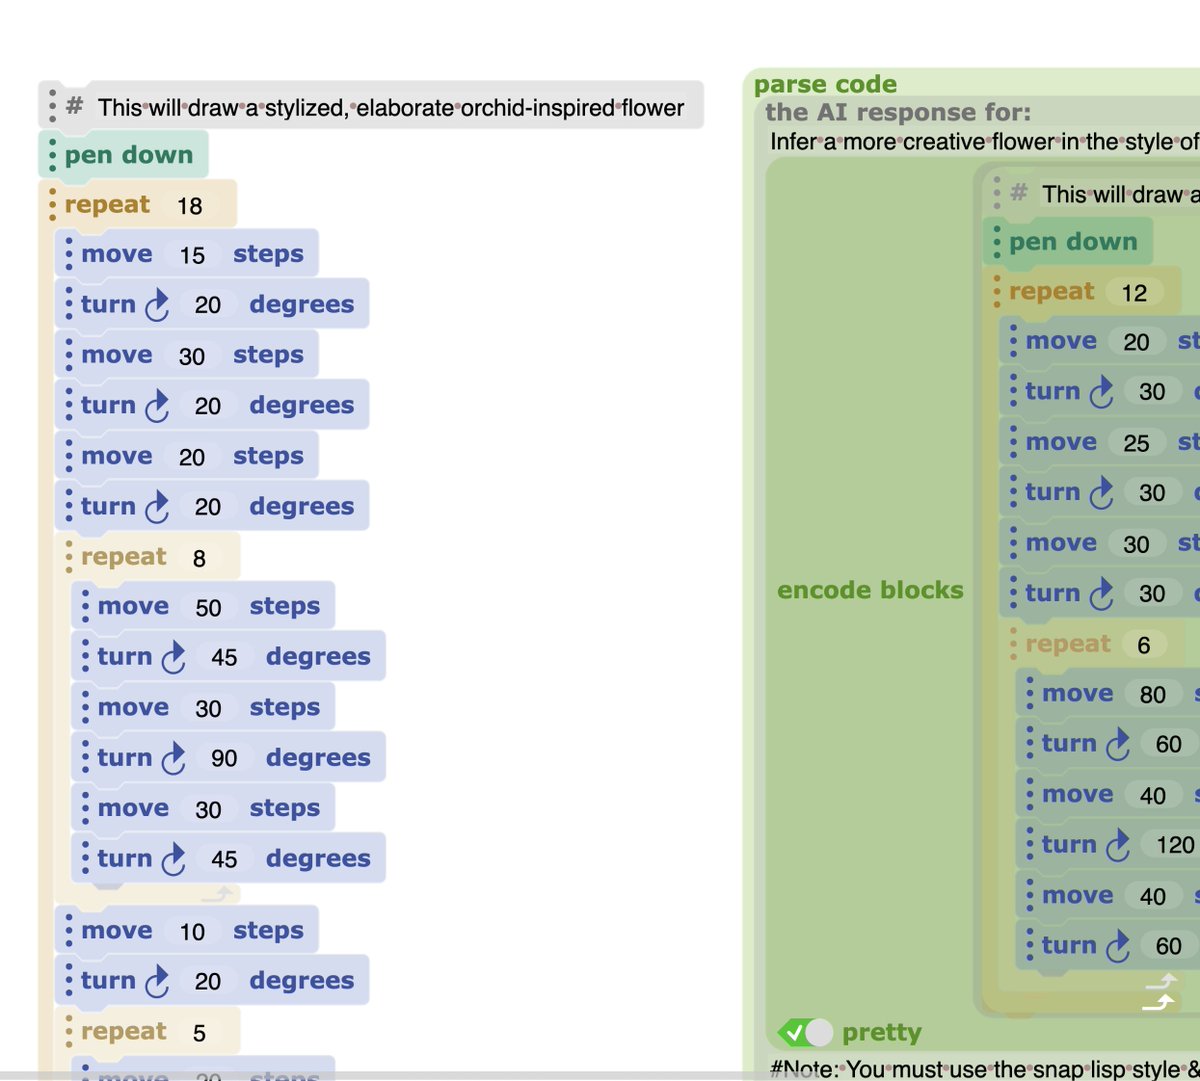Image resolution: width=1200 pixels, height=1081 pixels.
Task: Click turn arrow icon just below move 15 steps
Action: (157, 305)
